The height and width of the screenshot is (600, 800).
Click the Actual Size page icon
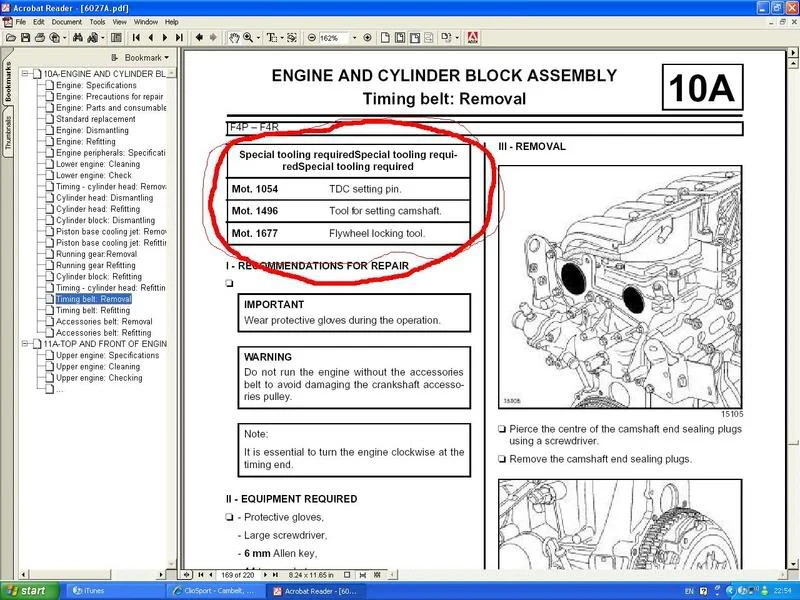pyautogui.click(x=385, y=38)
